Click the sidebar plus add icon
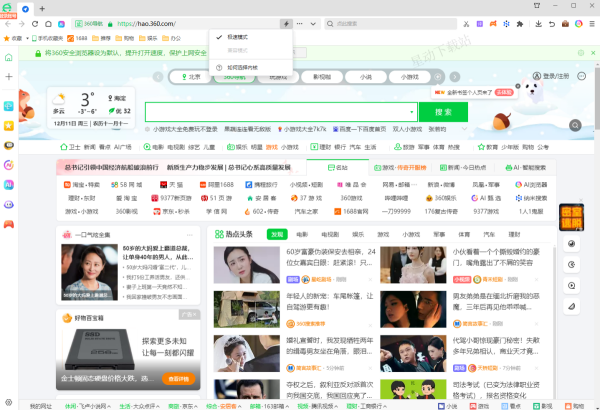 click(9, 77)
